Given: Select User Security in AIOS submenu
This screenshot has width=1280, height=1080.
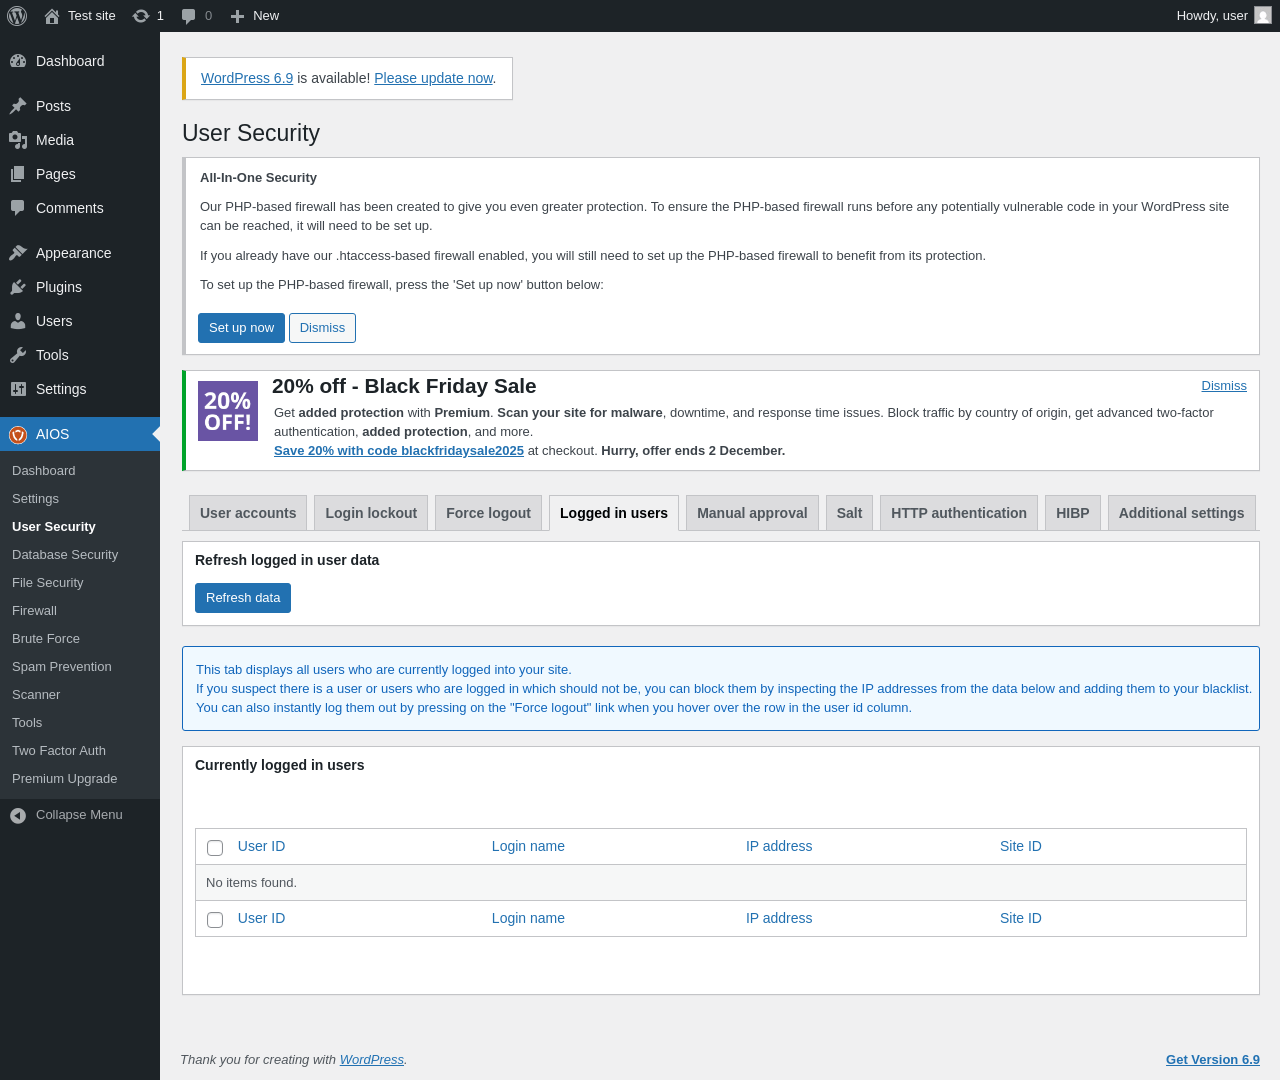Looking at the screenshot, I should point(80,527).
